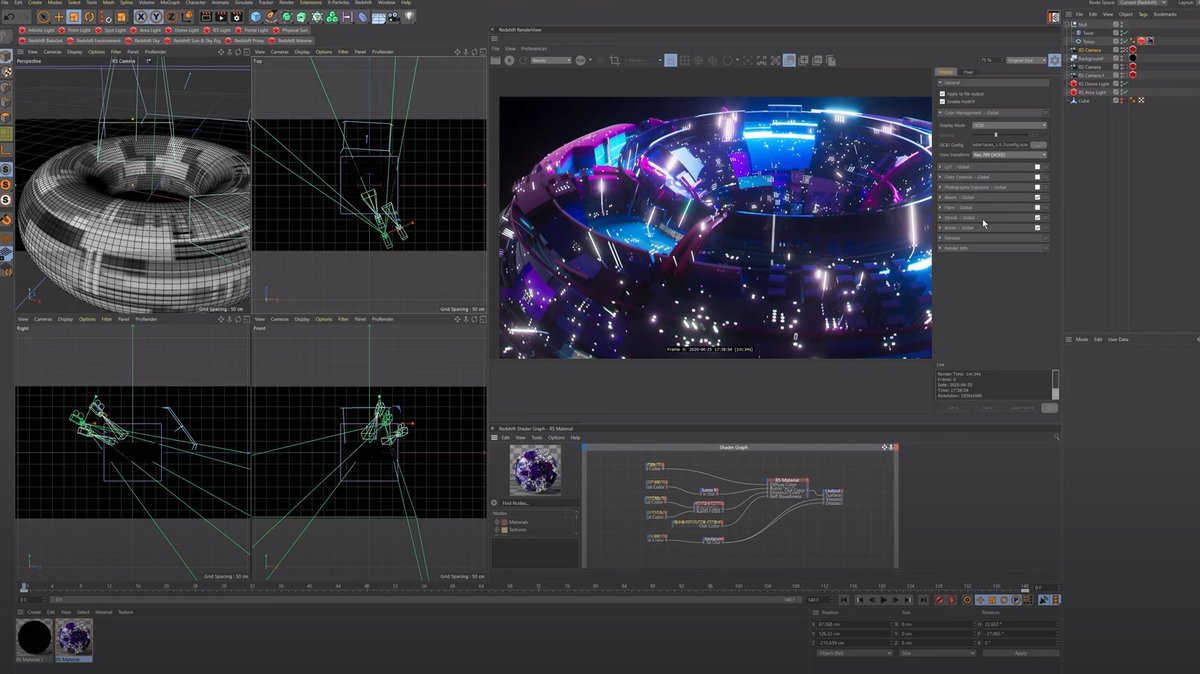Click Redshift Proxy button
1200x674 pixels.
[244, 41]
